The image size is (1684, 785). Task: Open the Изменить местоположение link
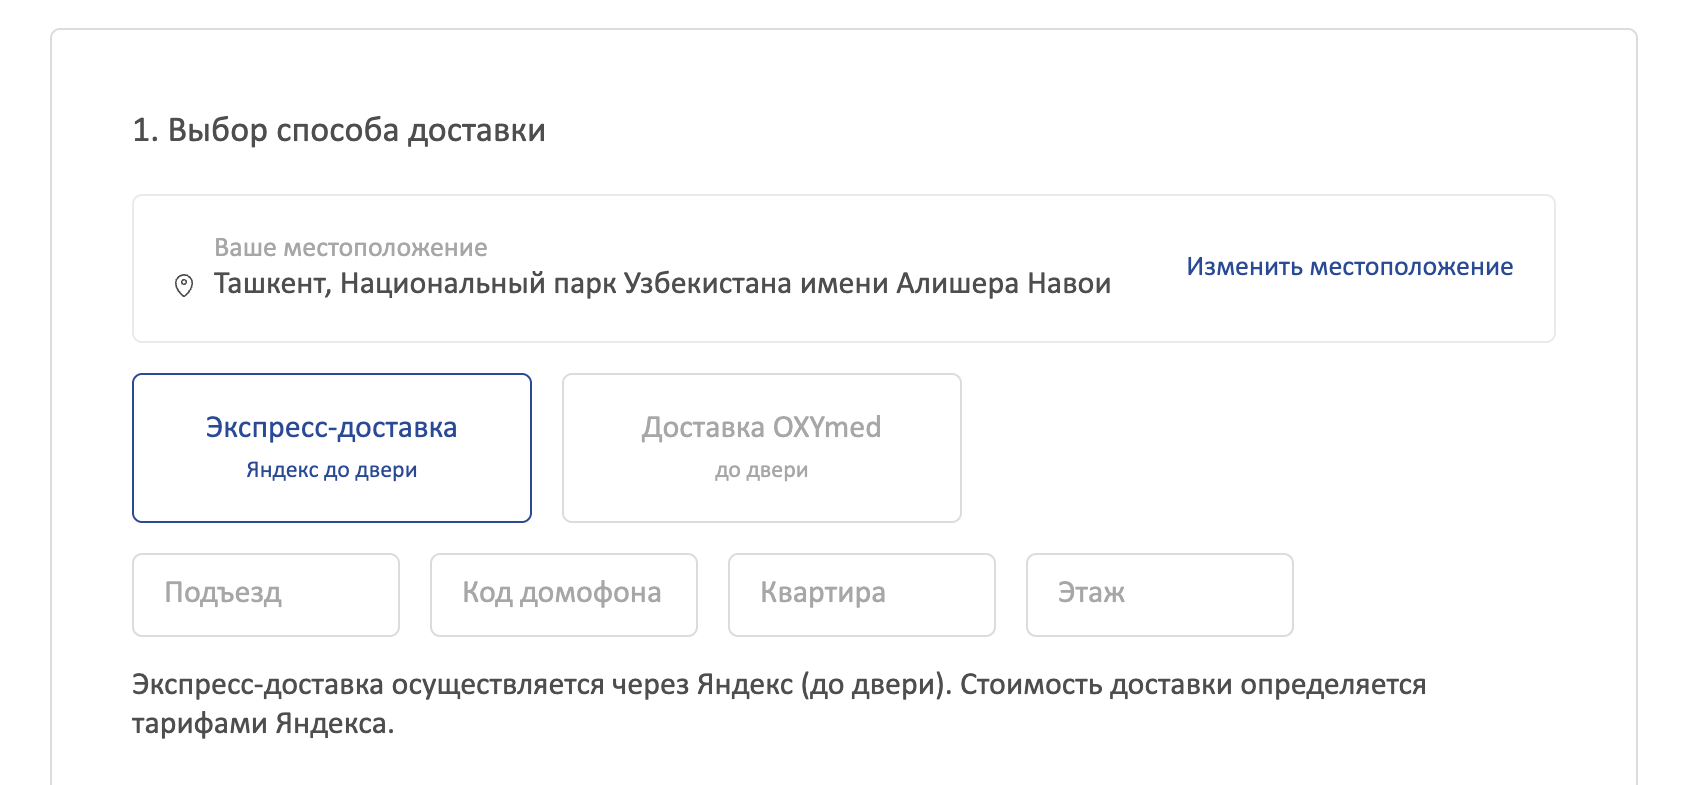tap(1349, 267)
